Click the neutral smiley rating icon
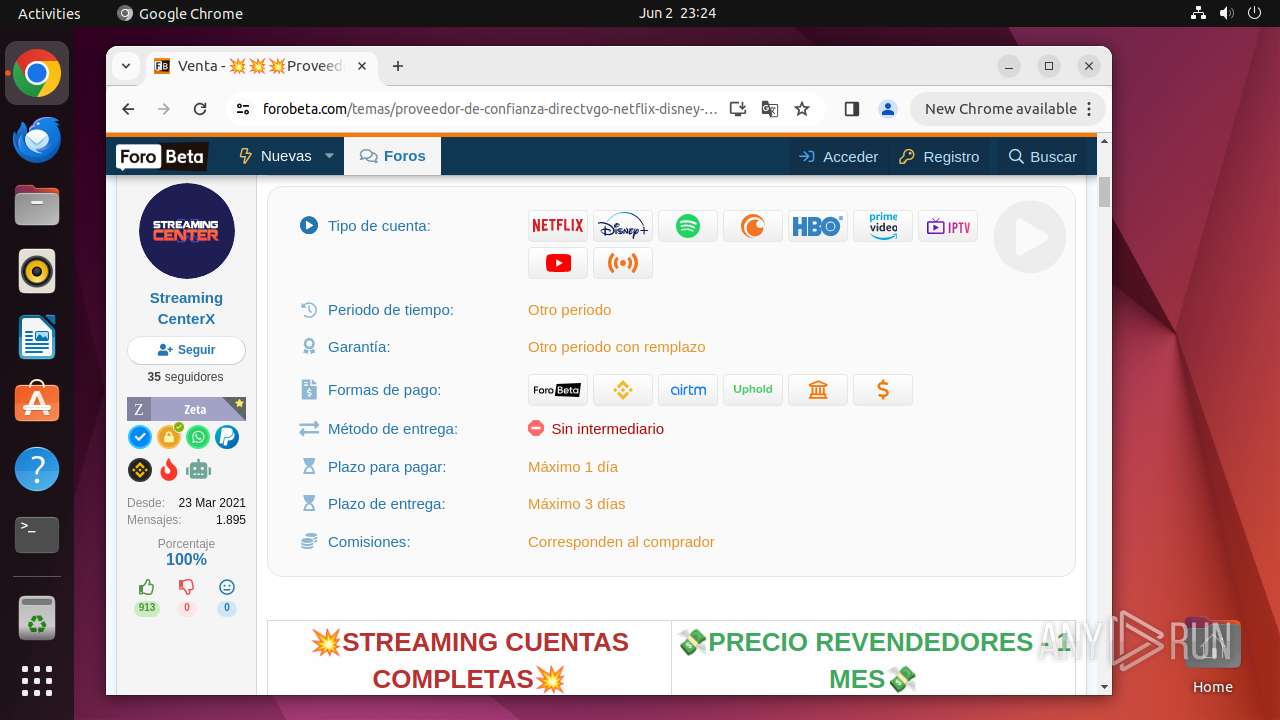Viewport: 1280px width, 720px height. pos(227,588)
